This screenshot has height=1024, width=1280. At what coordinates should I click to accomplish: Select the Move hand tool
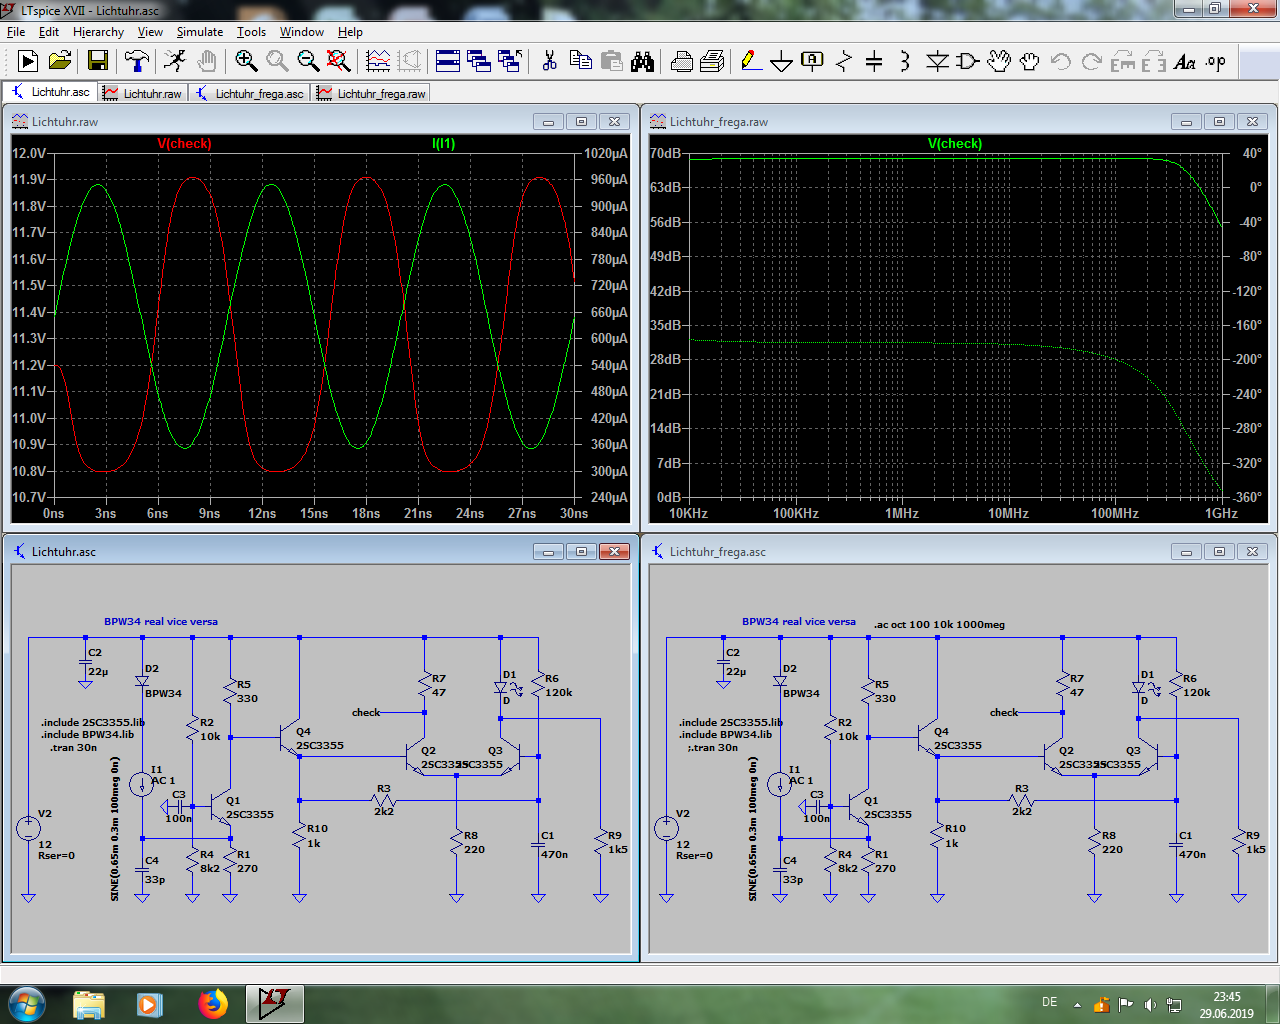click(x=999, y=62)
